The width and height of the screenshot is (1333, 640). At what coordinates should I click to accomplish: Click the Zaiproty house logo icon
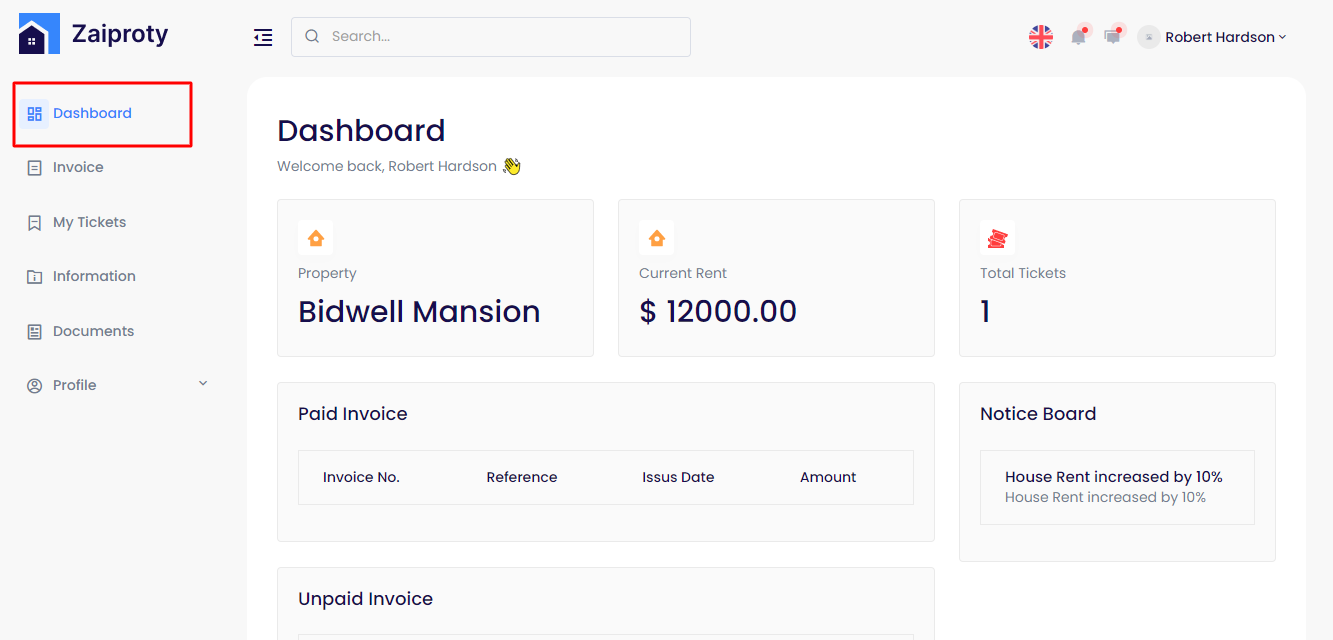(x=39, y=34)
